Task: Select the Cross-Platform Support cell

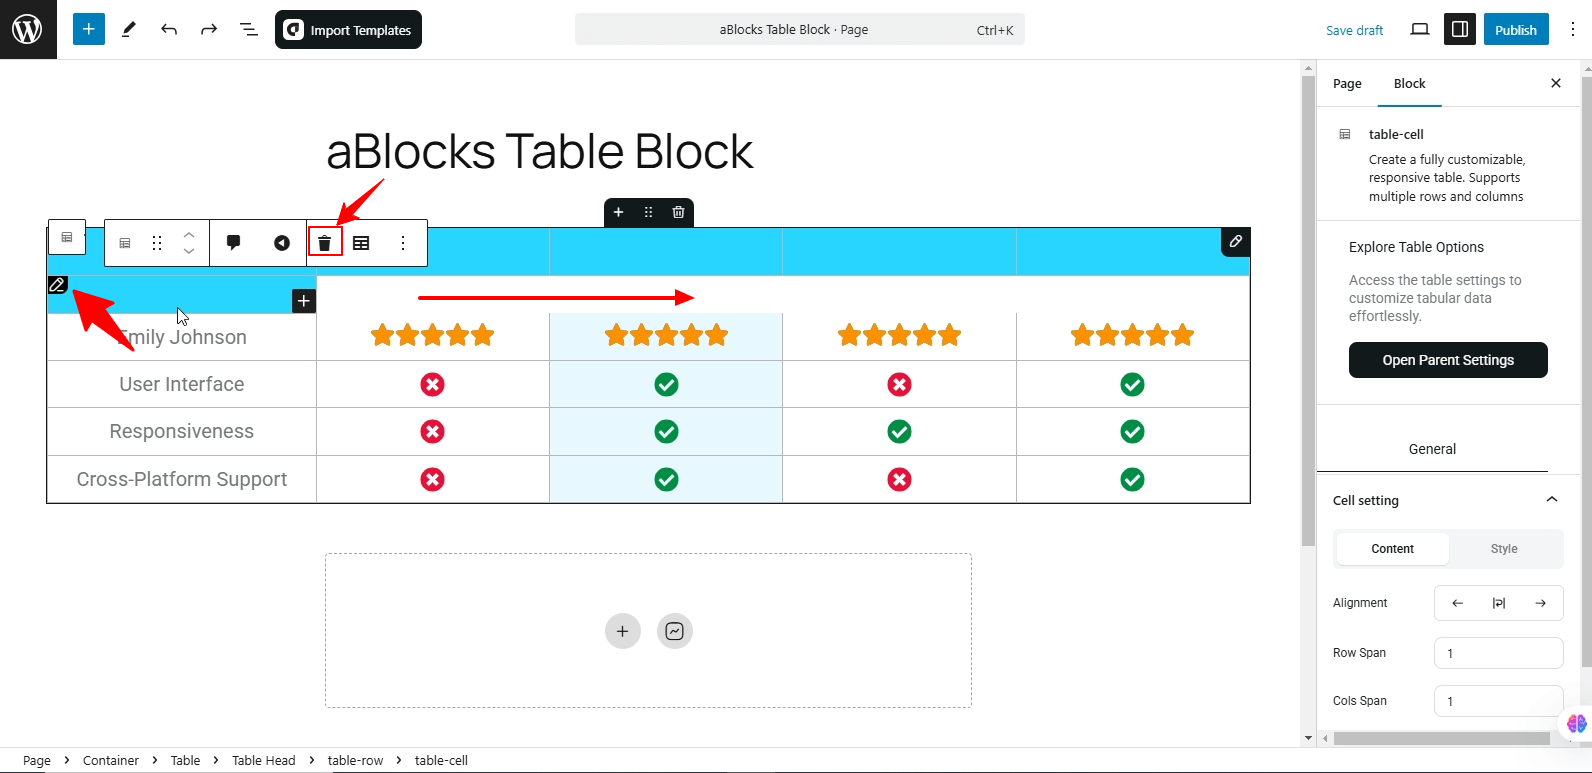Action: pyautogui.click(x=182, y=479)
